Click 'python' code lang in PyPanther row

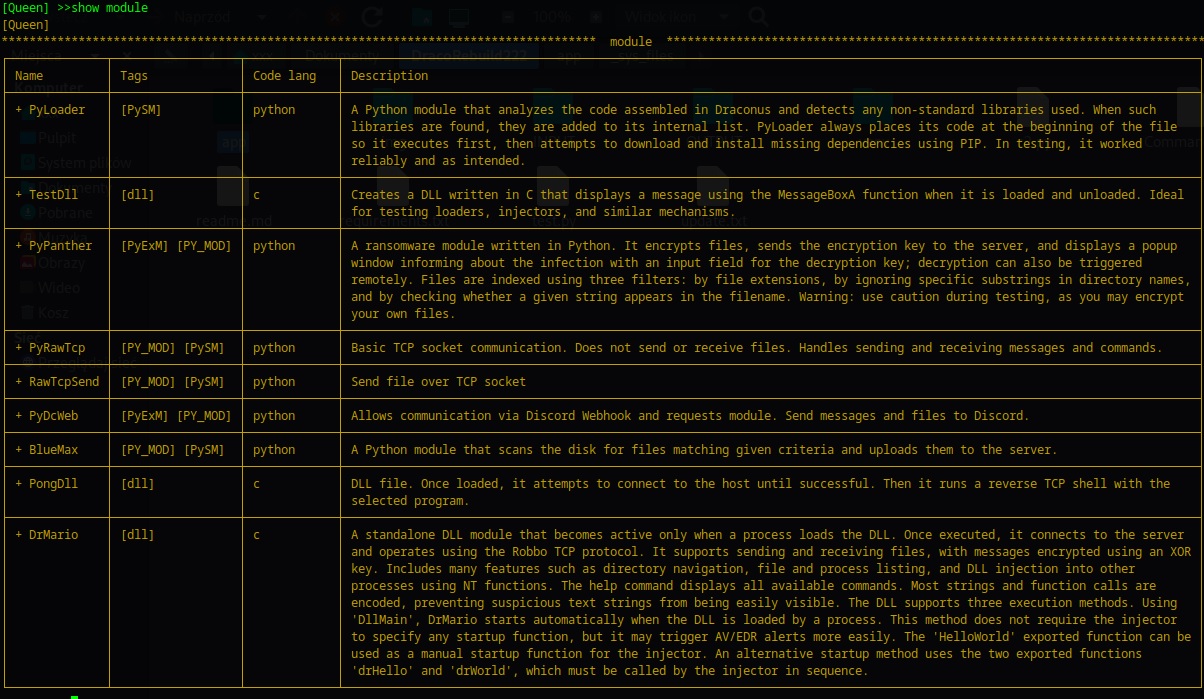coord(274,246)
